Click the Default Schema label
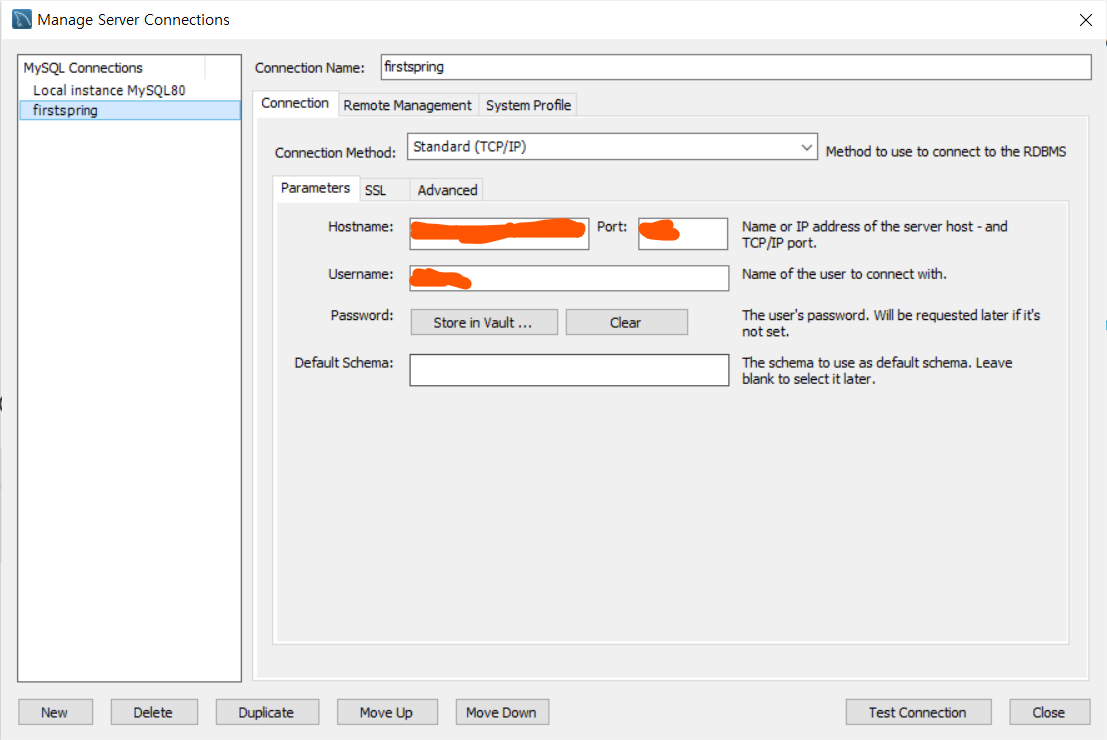Viewport: 1107px width, 740px height. coord(344,362)
